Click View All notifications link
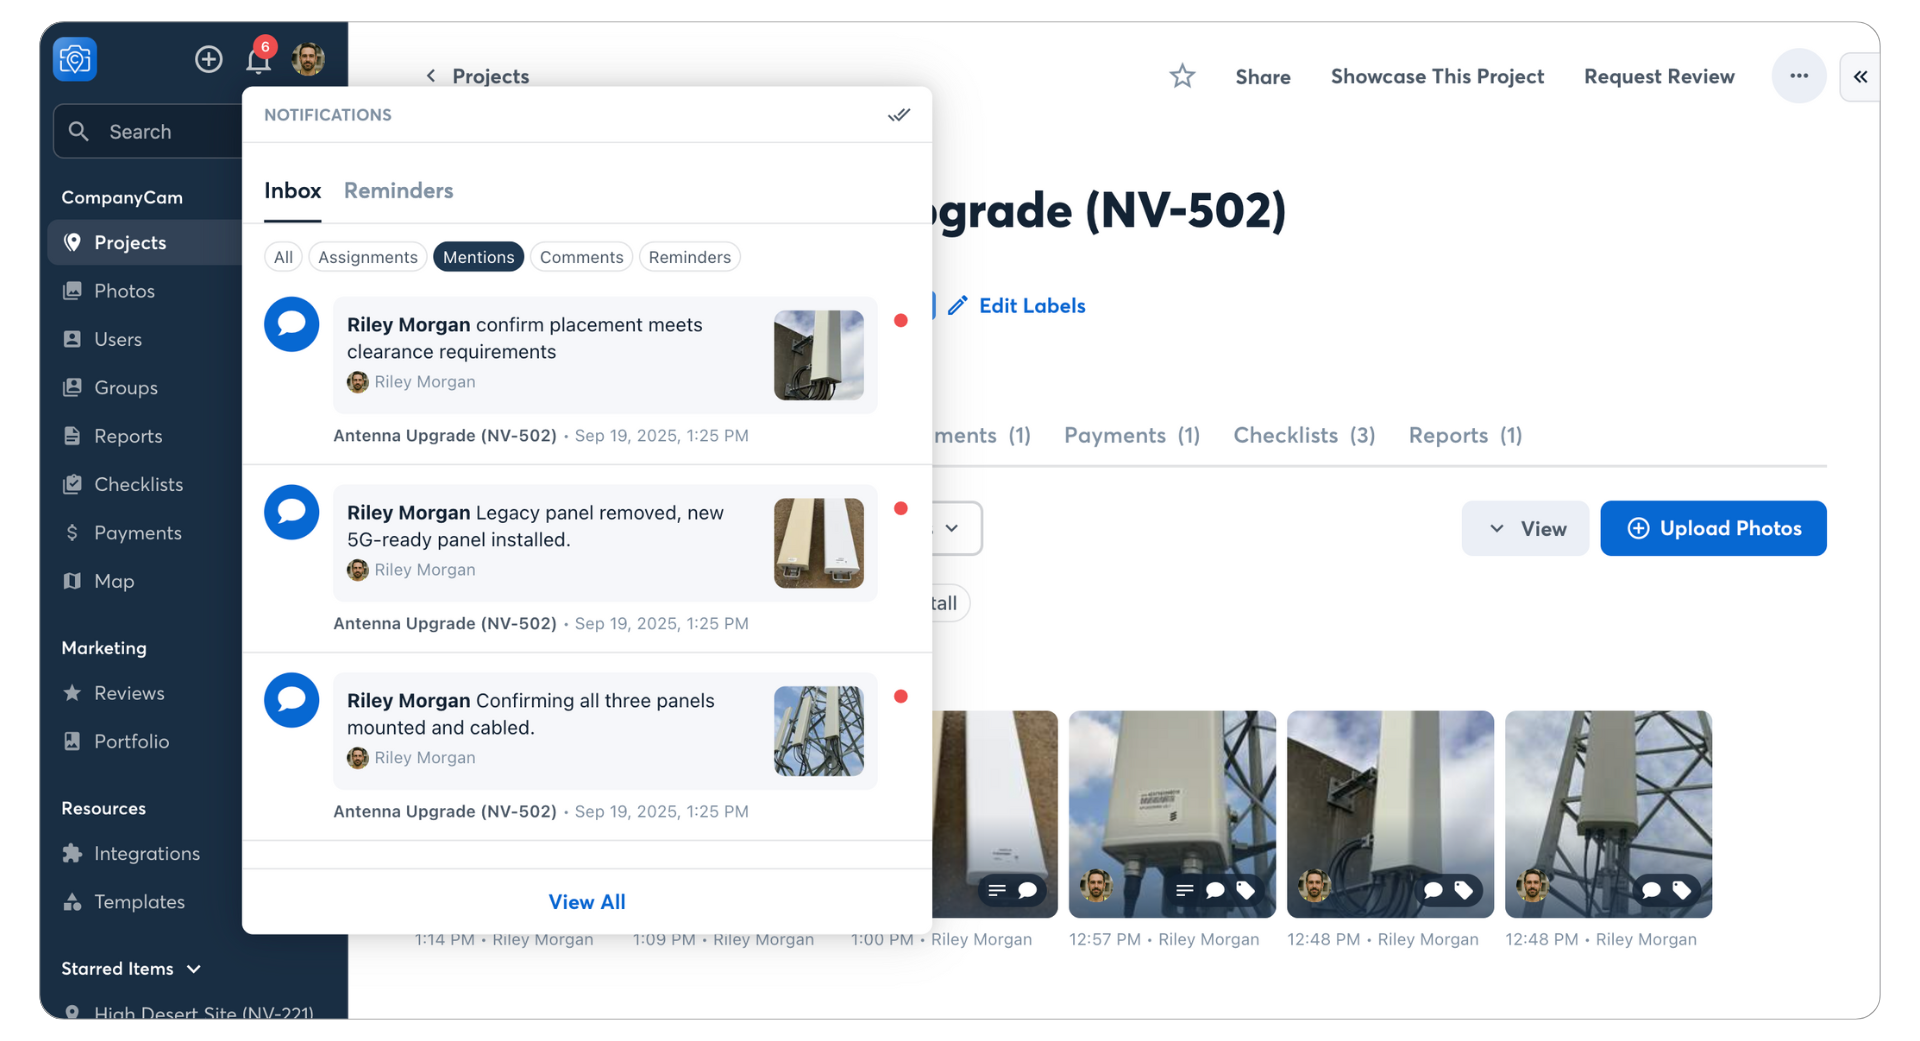Viewport: 1920px width, 1041px height. [x=587, y=901]
